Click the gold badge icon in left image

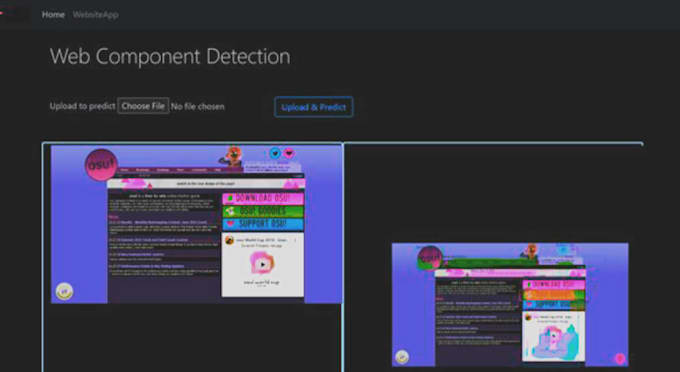(64, 291)
